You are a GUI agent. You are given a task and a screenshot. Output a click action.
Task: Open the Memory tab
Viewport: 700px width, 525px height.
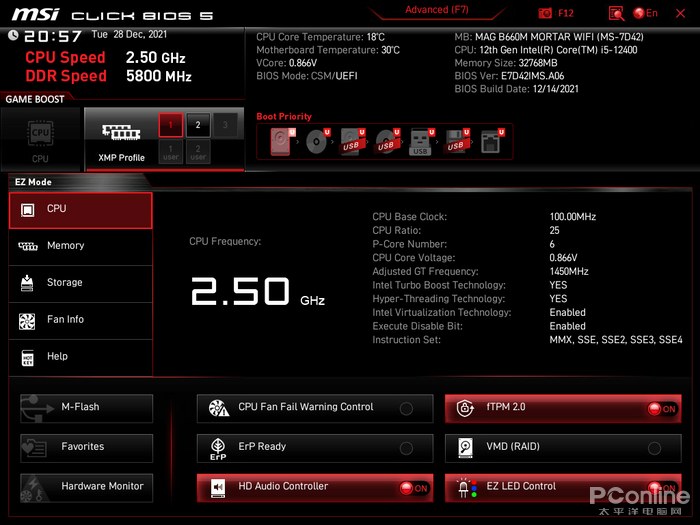80,246
